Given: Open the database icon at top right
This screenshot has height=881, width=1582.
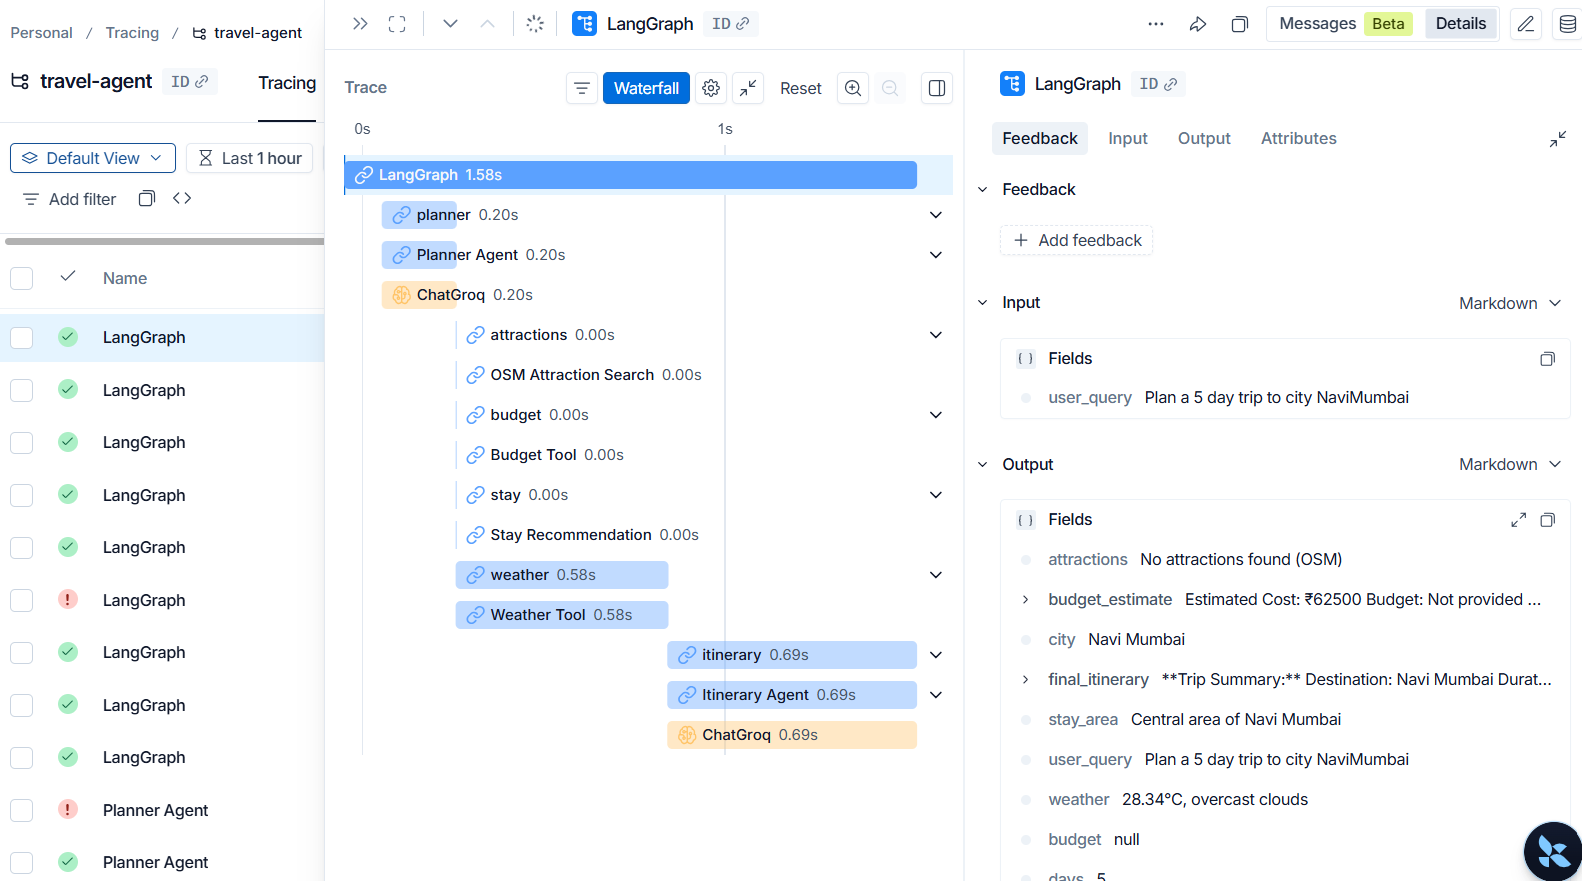Looking at the screenshot, I should [x=1568, y=24].
